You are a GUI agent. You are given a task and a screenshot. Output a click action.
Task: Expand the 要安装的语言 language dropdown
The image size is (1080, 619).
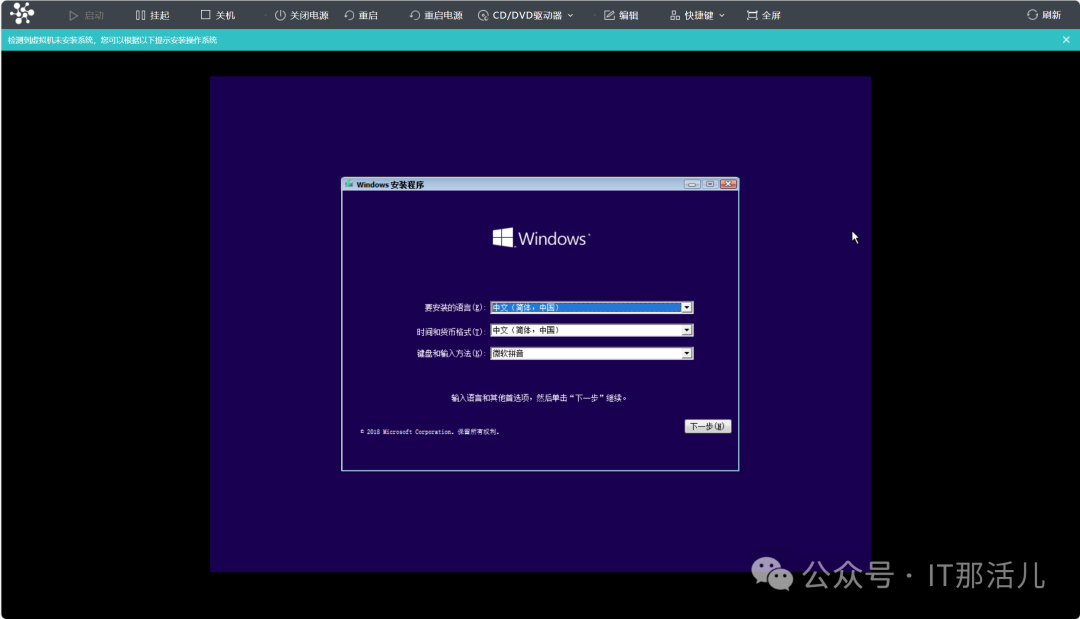tap(687, 308)
